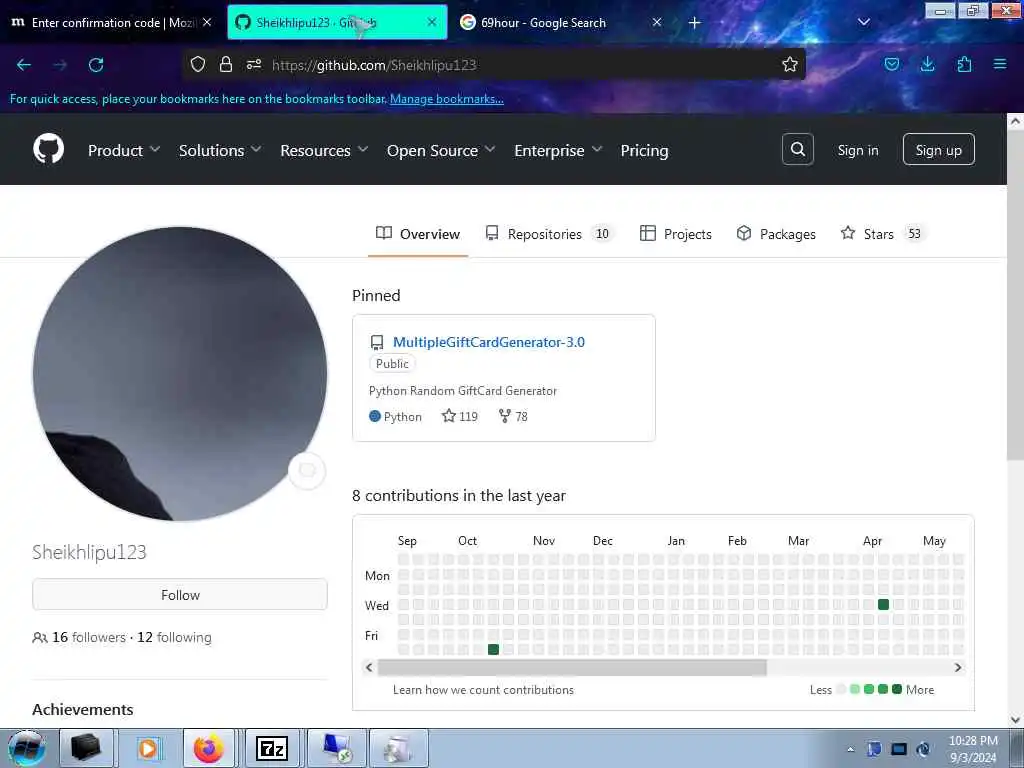This screenshot has height=768, width=1024.
Task: Open the Pricing page
Action: (644, 150)
